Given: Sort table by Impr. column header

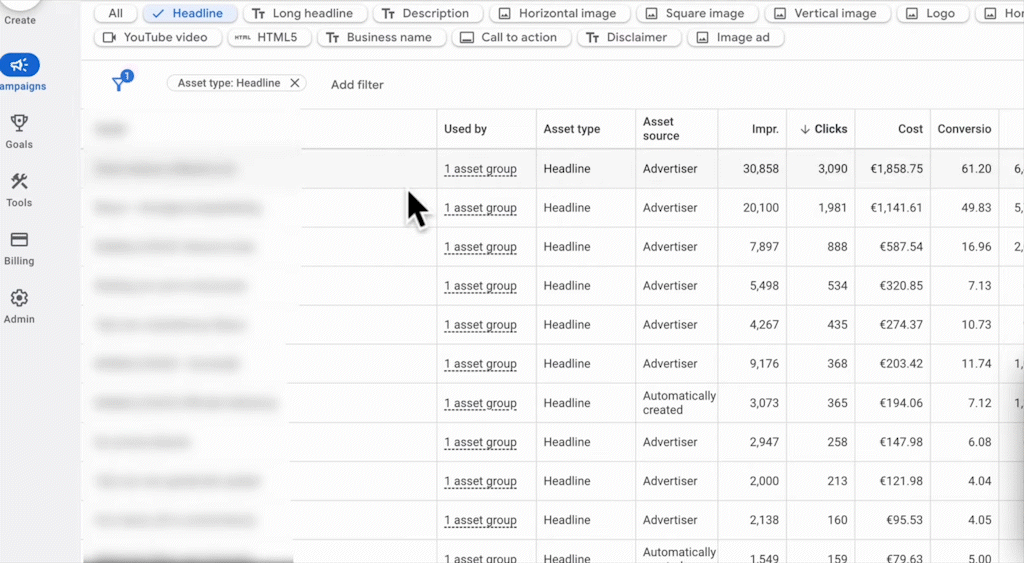Looking at the screenshot, I should 765,129.
